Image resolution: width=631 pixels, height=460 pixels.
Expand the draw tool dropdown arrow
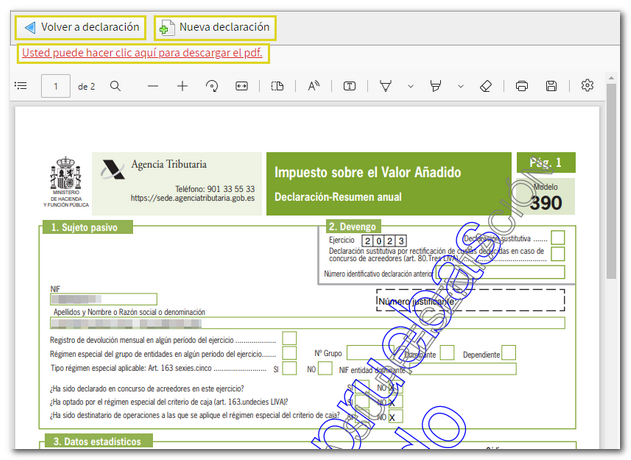click(x=408, y=86)
